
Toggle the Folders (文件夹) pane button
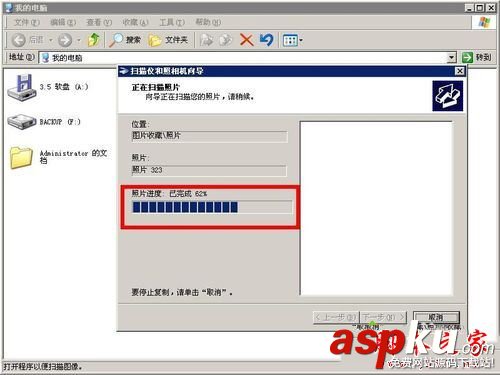168,40
